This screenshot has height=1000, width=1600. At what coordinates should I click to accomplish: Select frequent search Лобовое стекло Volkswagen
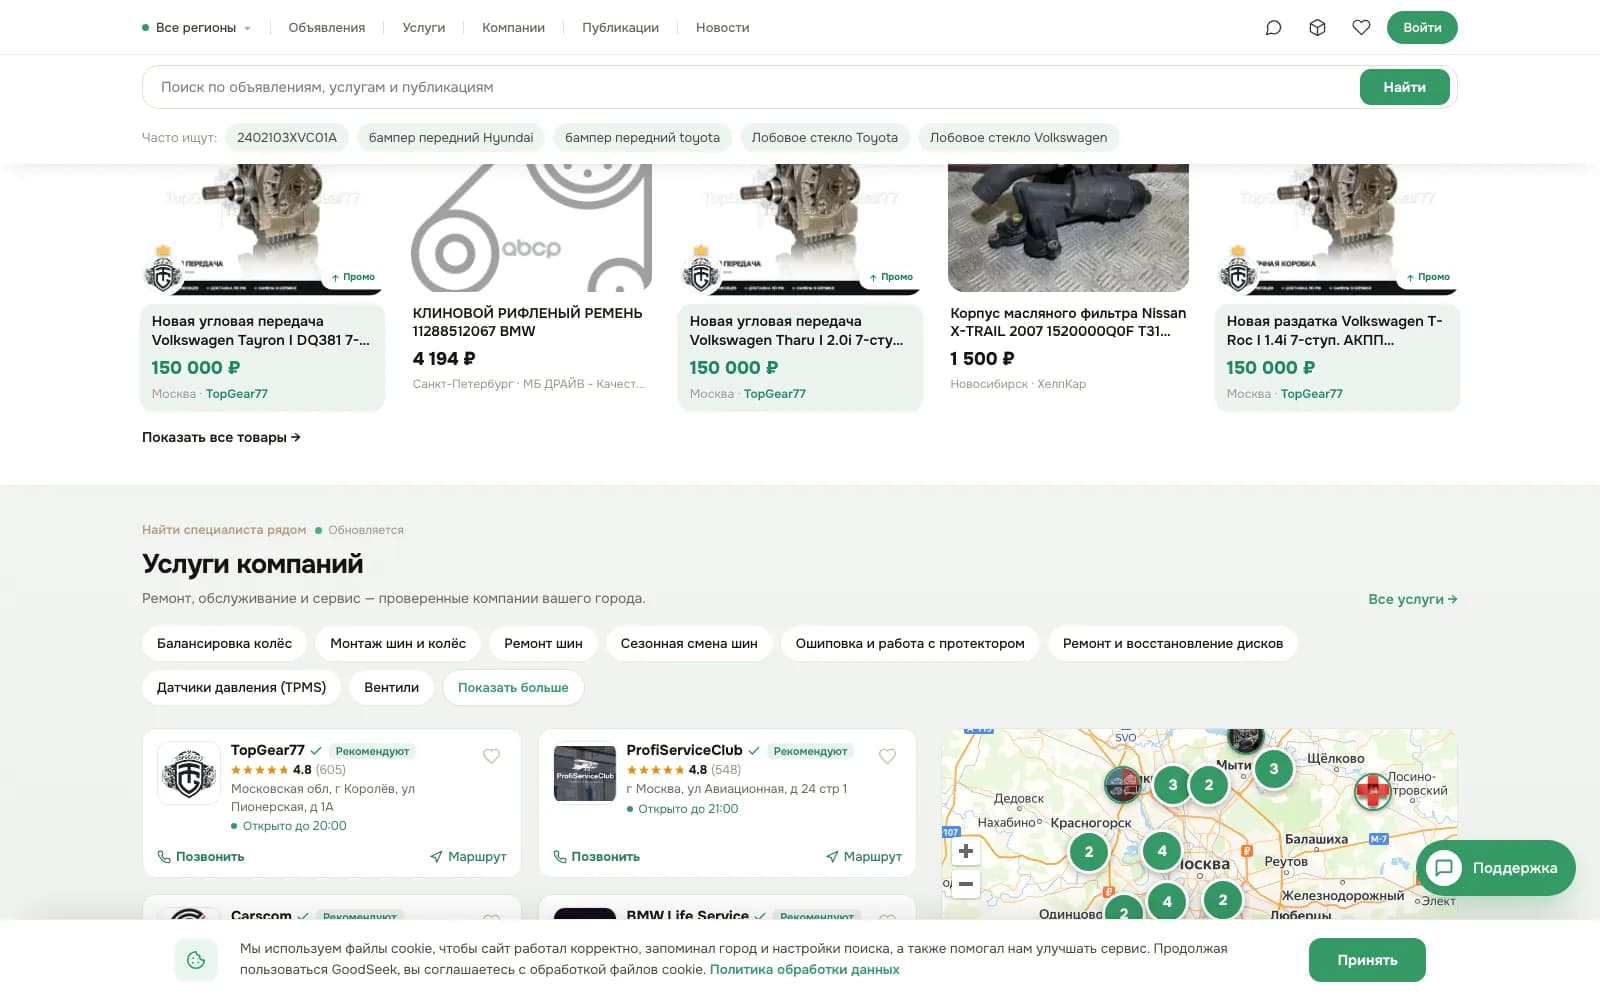click(x=1018, y=138)
